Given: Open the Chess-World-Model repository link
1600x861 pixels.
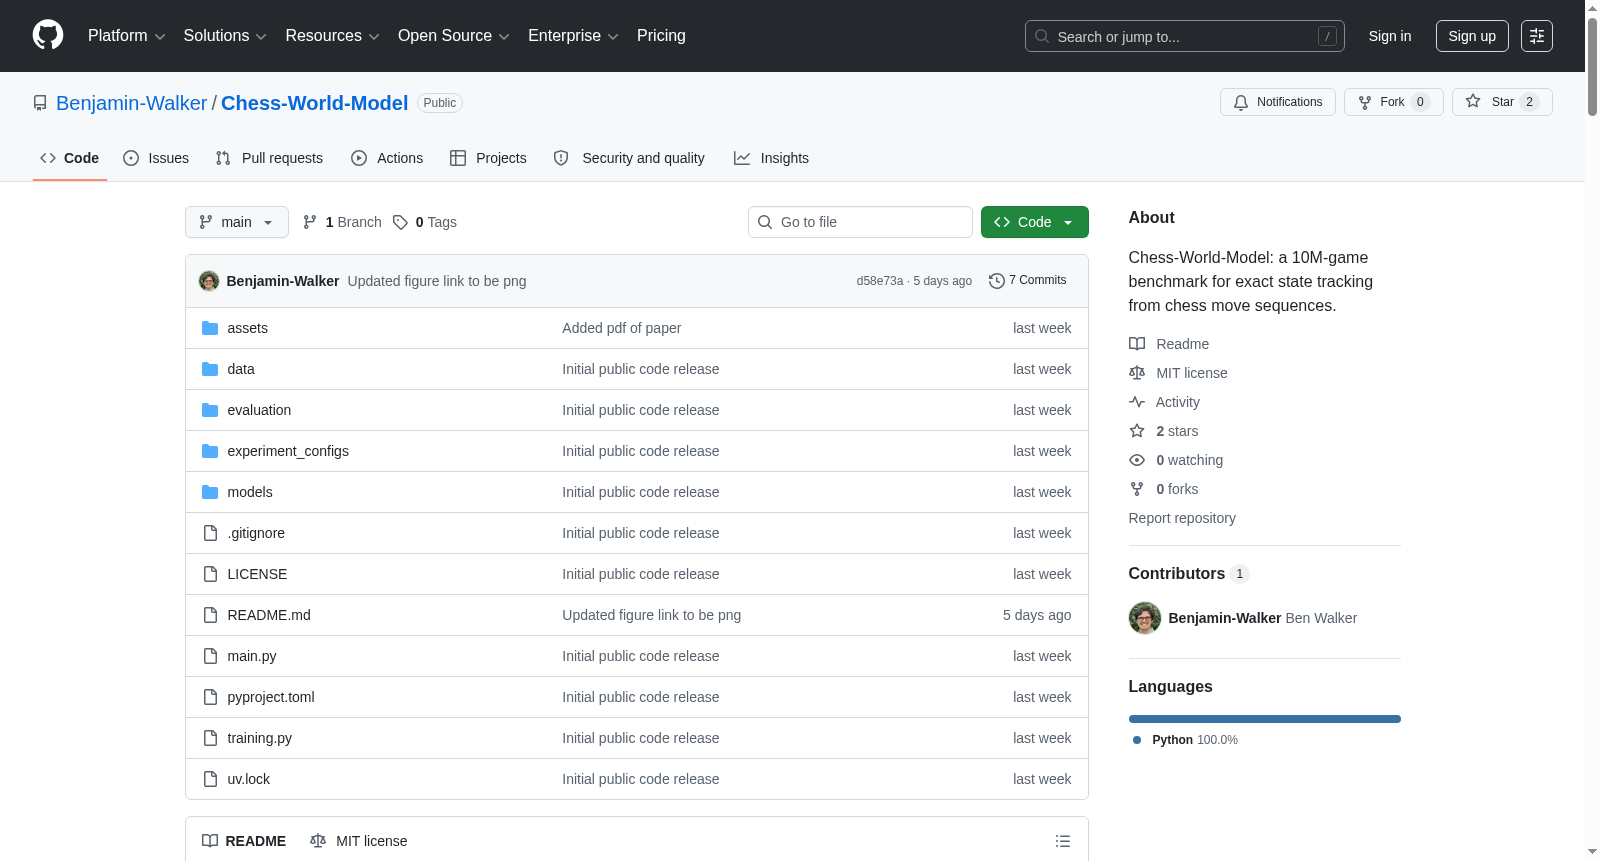Looking at the screenshot, I should pyautogui.click(x=314, y=103).
